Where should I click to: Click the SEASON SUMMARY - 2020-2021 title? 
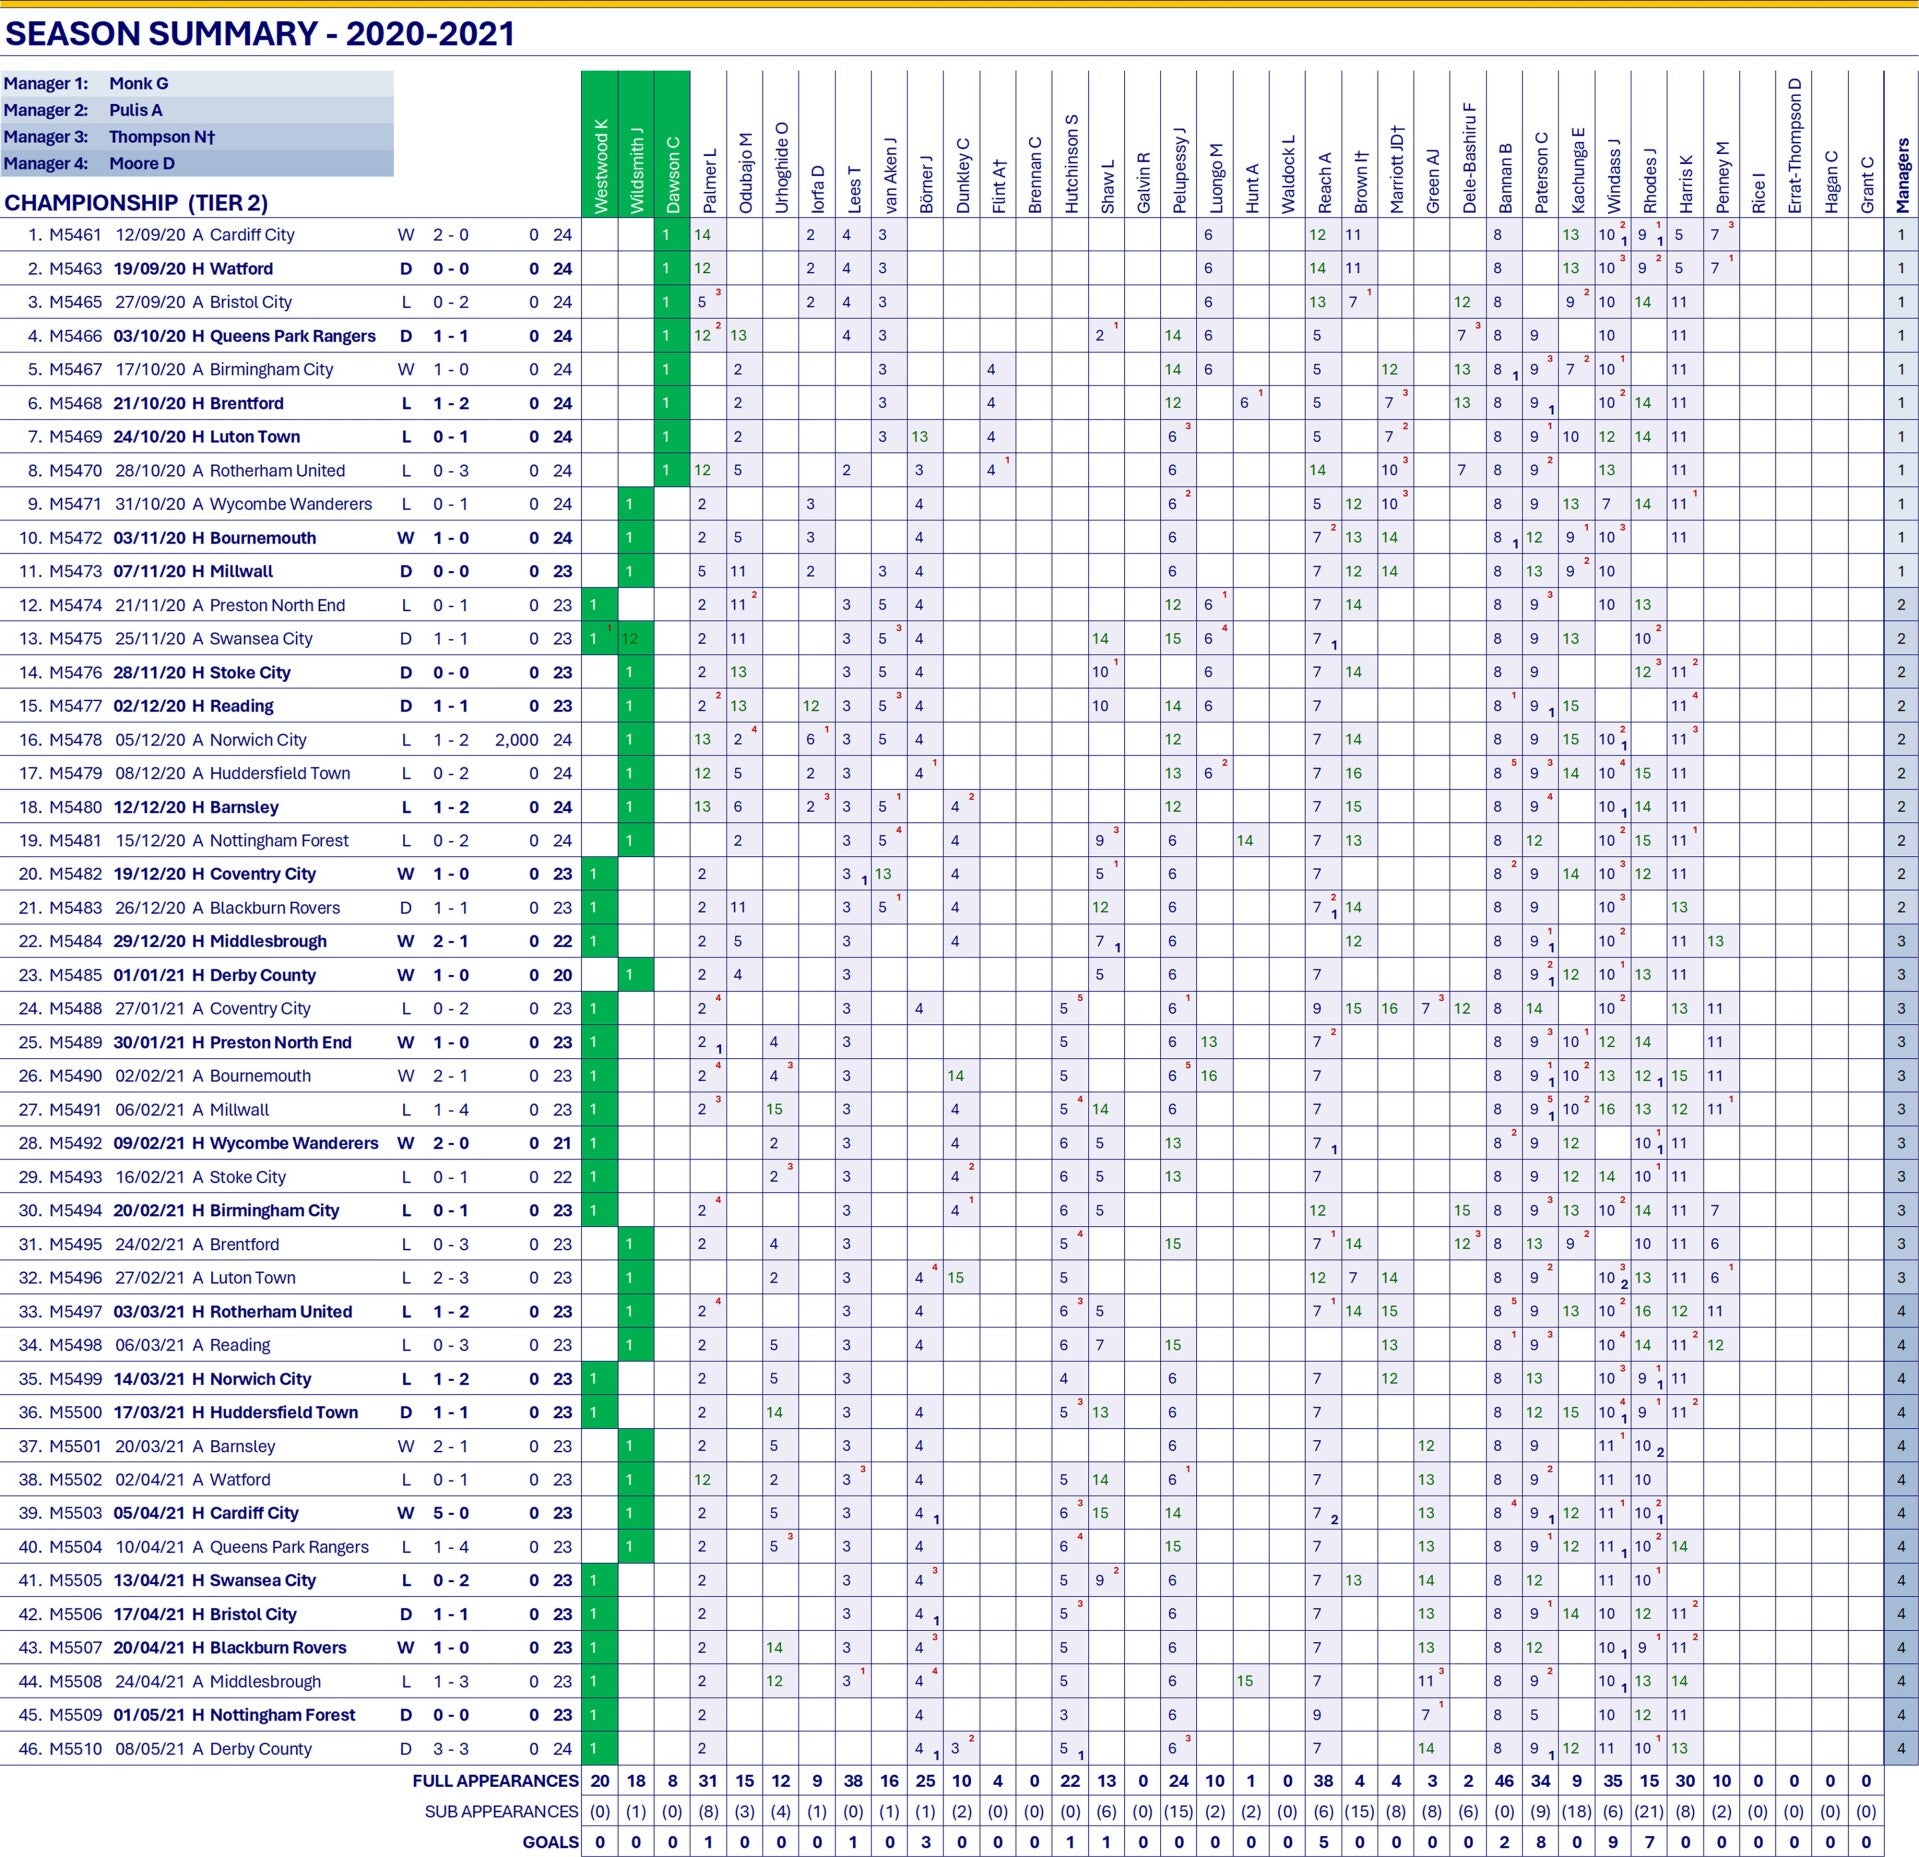pos(260,34)
